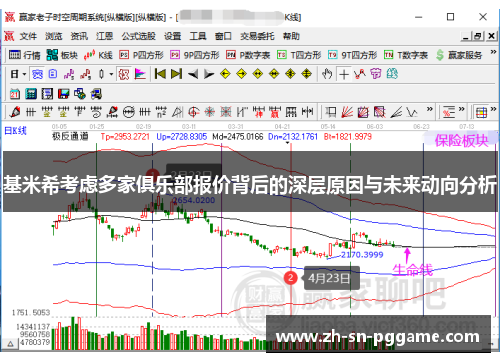Toggle the blue 资 info icon

(37, 74)
